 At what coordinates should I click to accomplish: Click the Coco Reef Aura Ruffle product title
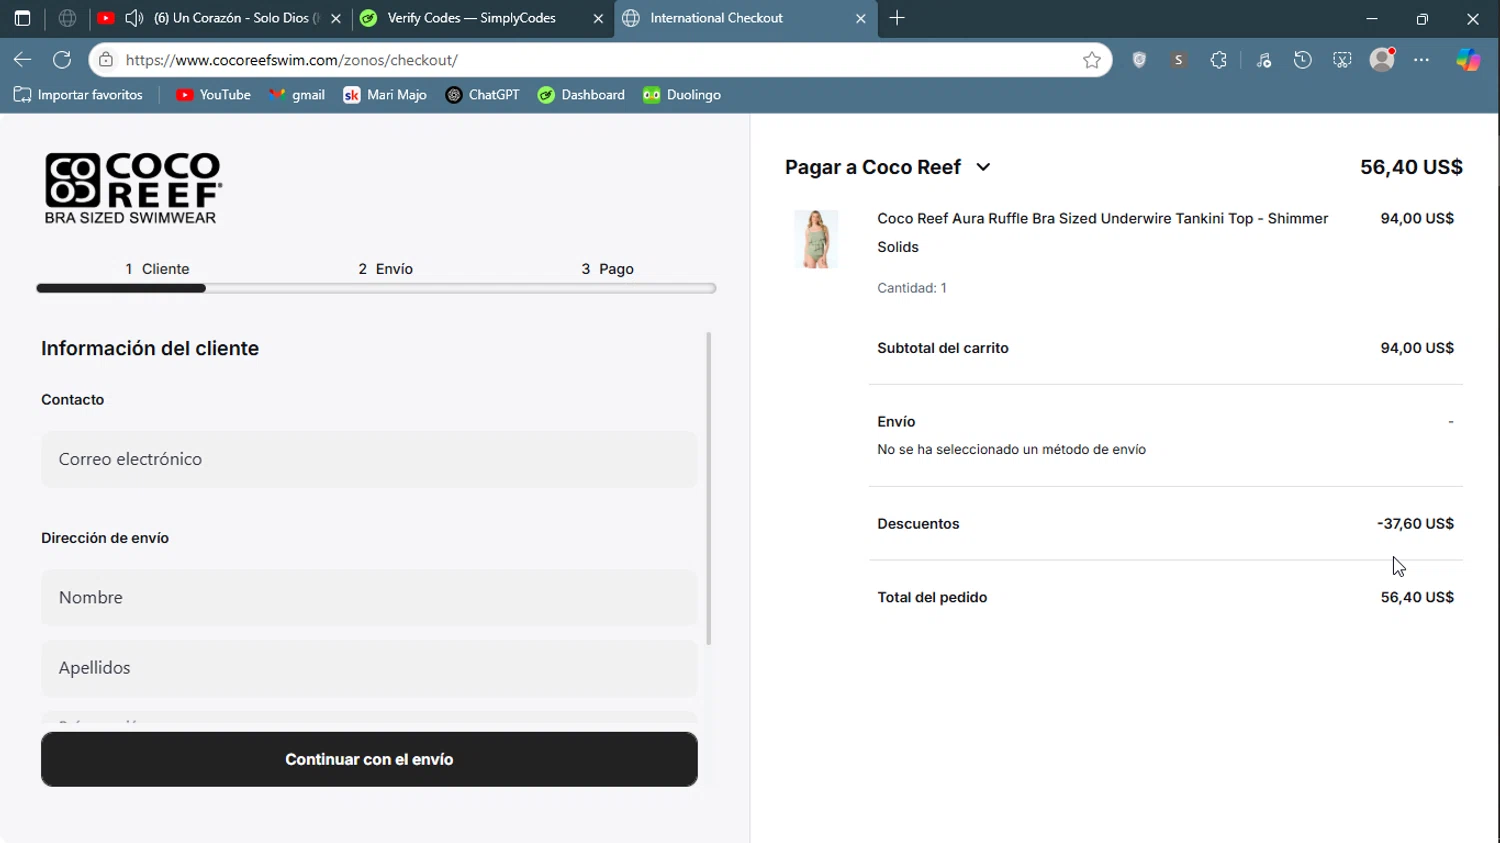[x=1102, y=232]
